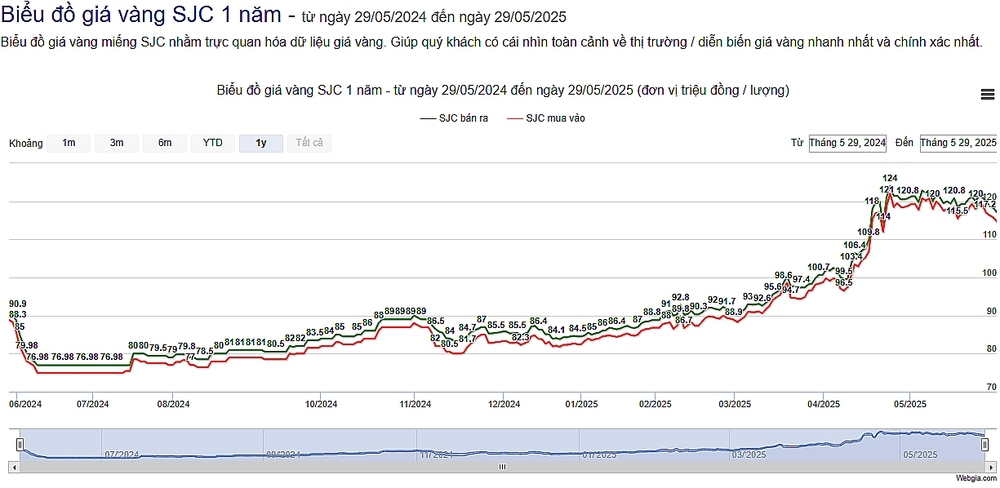The height and width of the screenshot is (488, 1000).
Task: Click the disabled Tất cả range button
Action: tap(309, 144)
